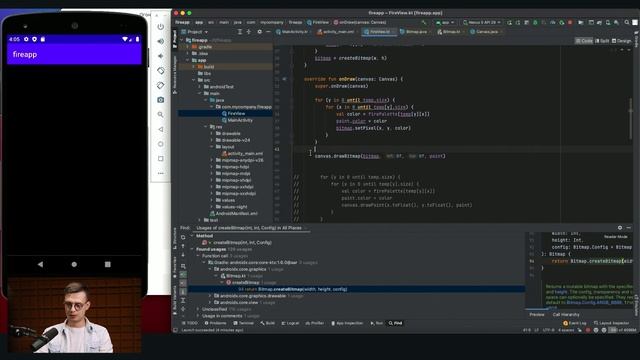The height and width of the screenshot is (360, 640).
Task: Click emulator toolbar home circle
Action: pos(161,144)
